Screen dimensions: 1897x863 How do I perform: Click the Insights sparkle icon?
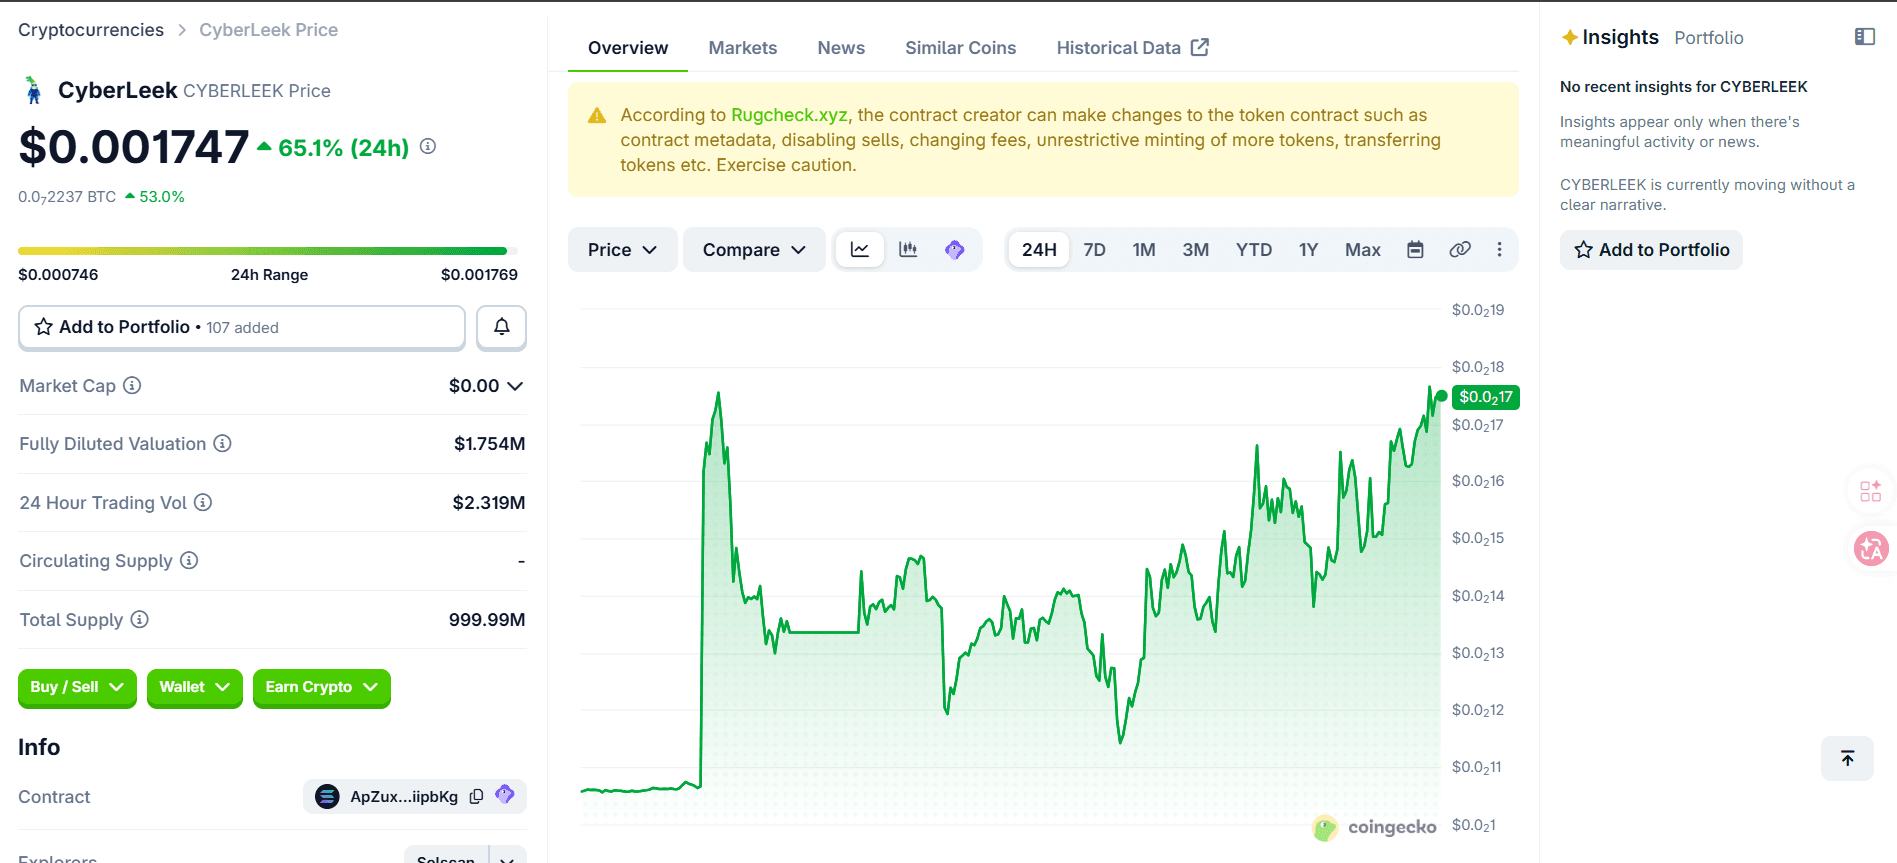tap(1570, 38)
